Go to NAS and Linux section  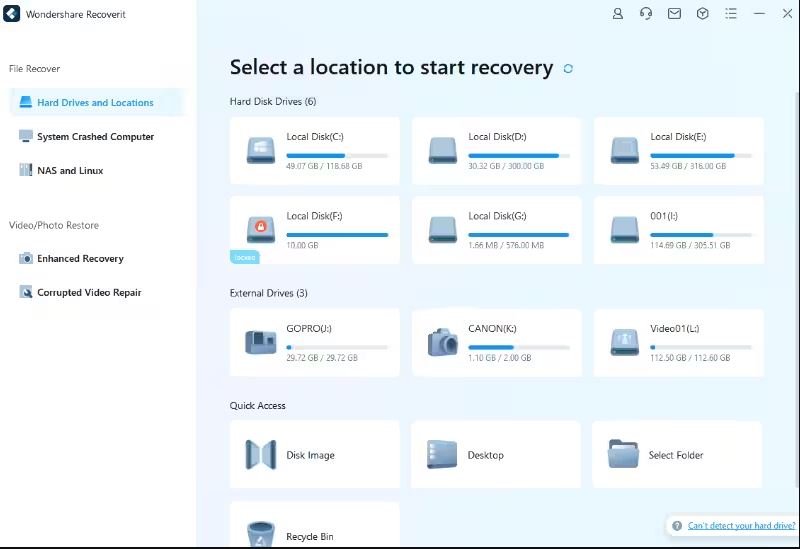[x=70, y=171]
